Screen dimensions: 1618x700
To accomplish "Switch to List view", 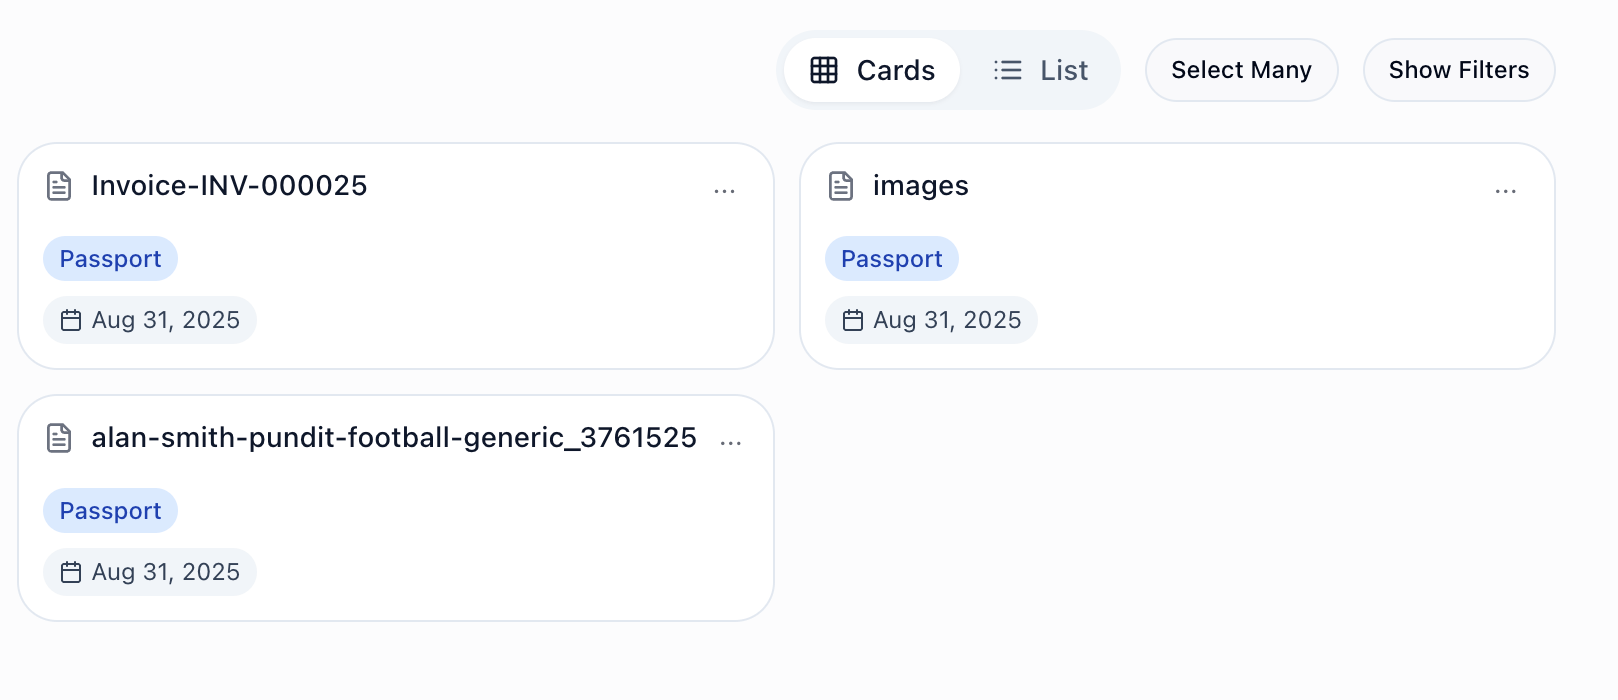I will 1041,70.
